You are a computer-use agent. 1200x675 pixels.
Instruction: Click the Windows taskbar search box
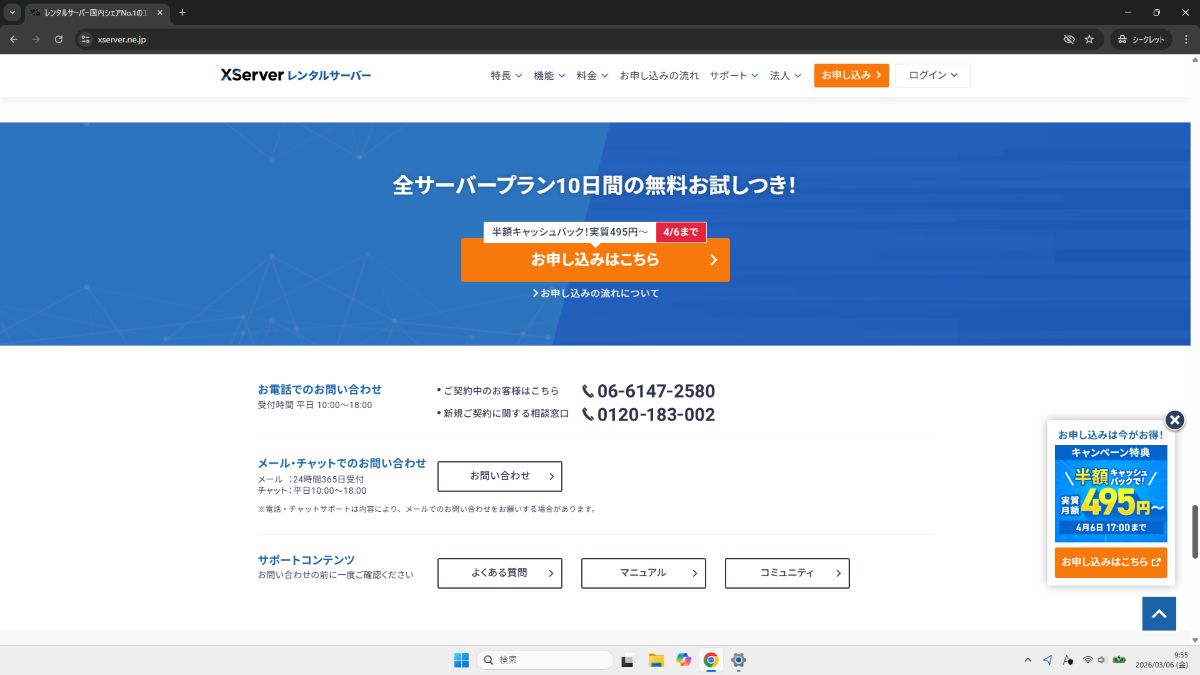point(545,660)
